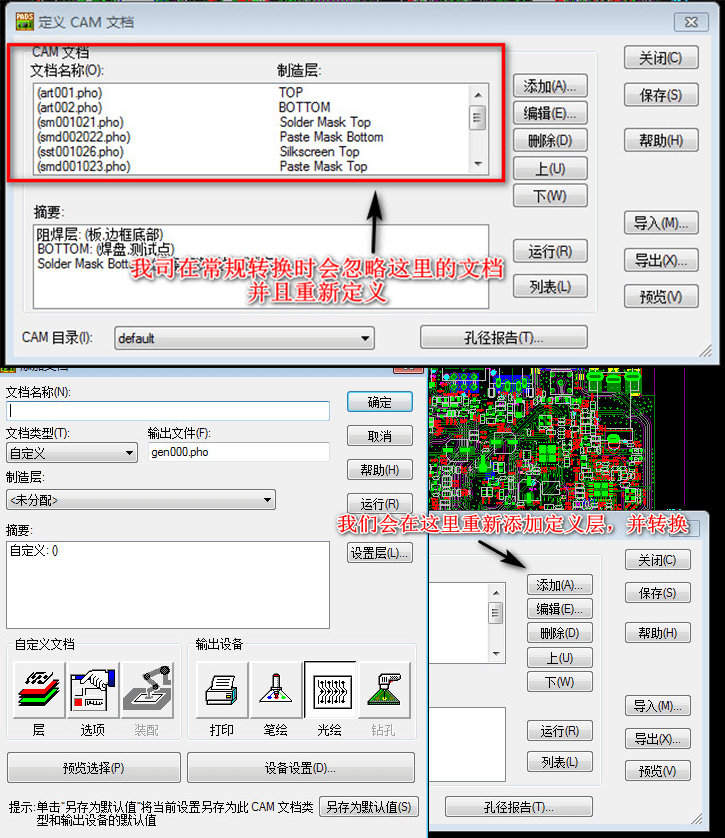Click the 装配 (Assembly) icon
The height and width of the screenshot is (838, 725).
pyautogui.click(x=146, y=691)
